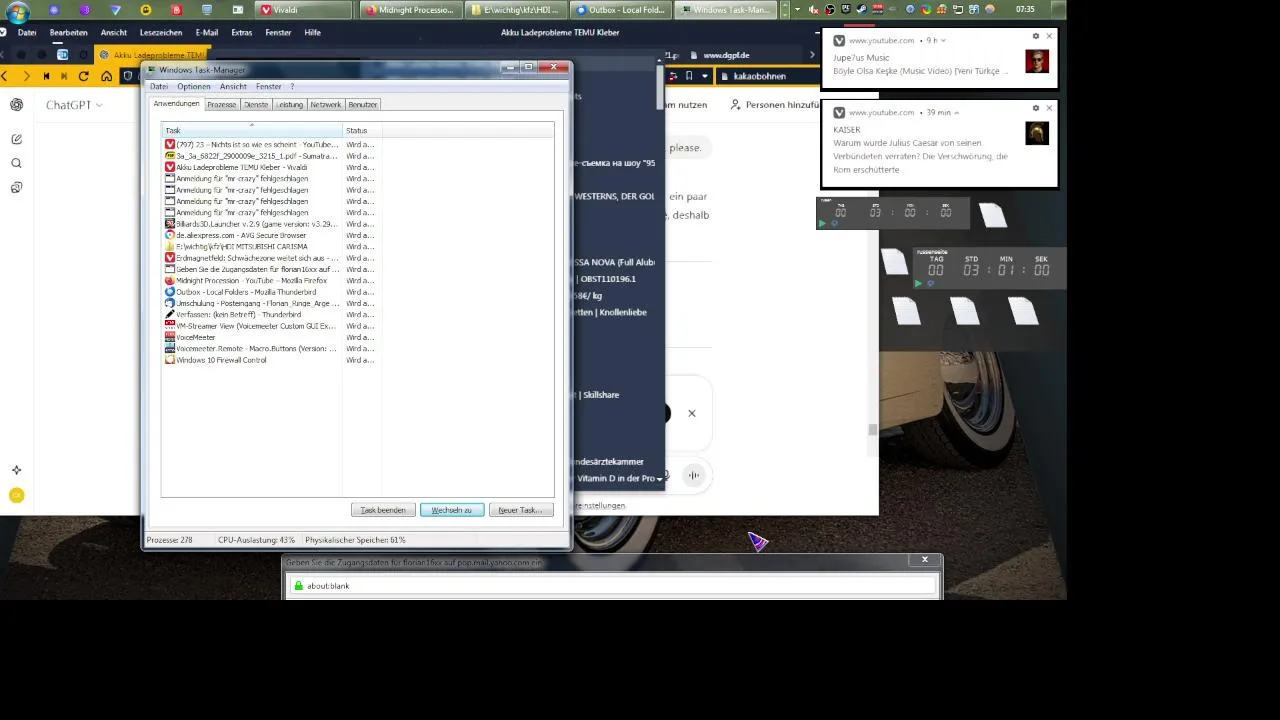Go forward in Vivaldi navigation
1280x720 pixels.
coord(26,76)
